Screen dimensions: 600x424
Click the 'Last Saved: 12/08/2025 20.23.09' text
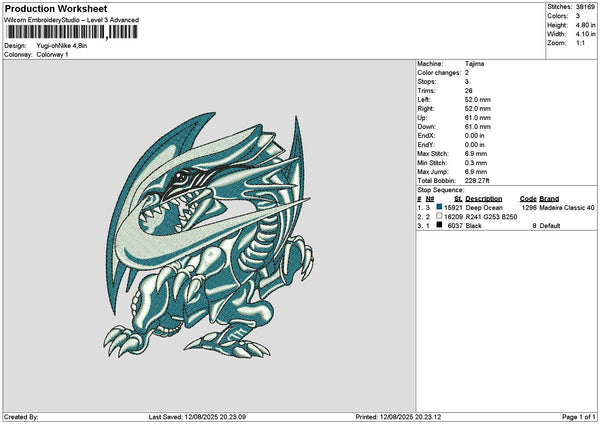[197, 417]
